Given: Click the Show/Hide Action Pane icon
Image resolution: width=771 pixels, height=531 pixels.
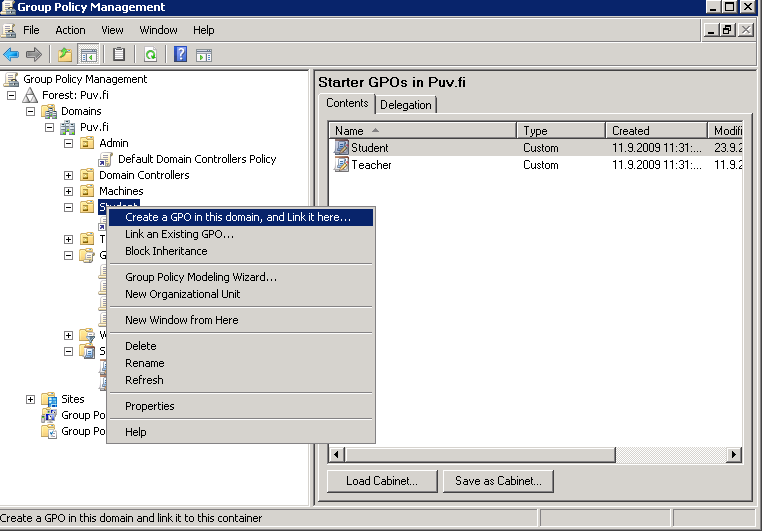Looking at the screenshot, I should [204, 55].
